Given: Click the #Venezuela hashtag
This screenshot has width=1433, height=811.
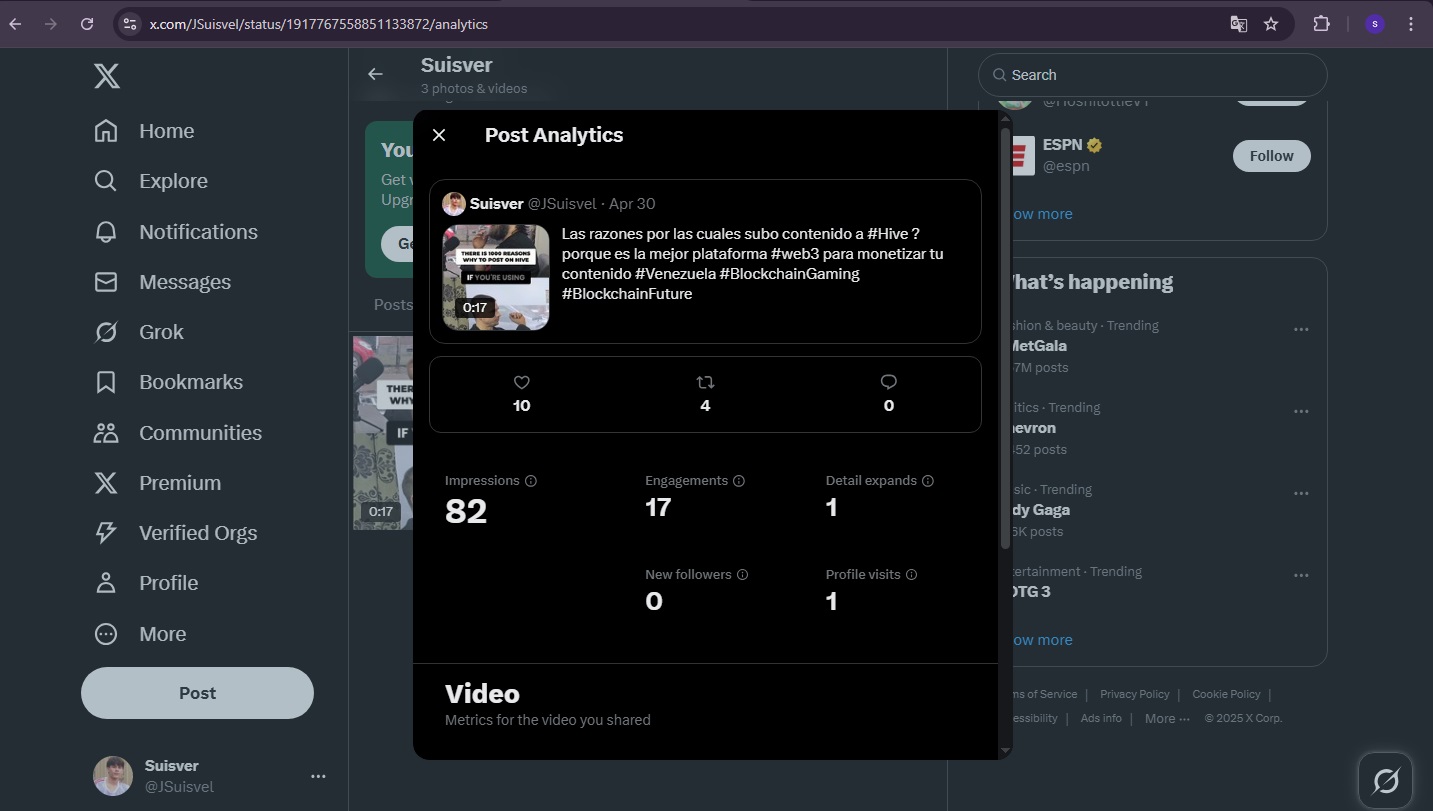Looking at the screenshot, I should [x=675, y=273].
